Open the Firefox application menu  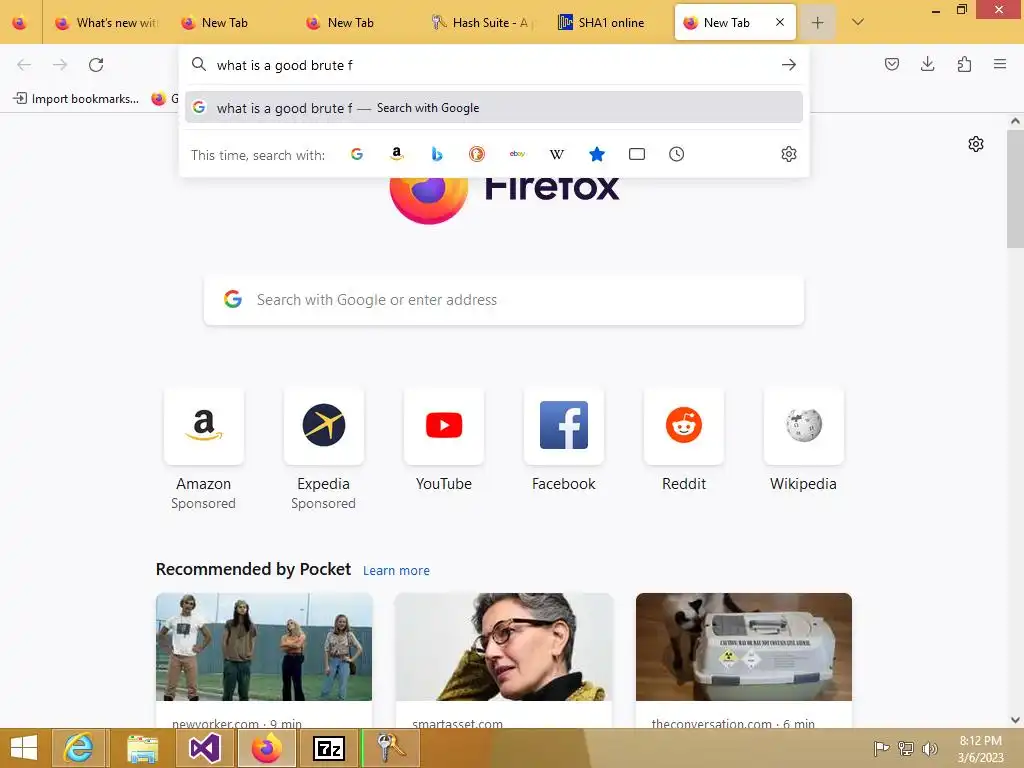coord(1000,64)
